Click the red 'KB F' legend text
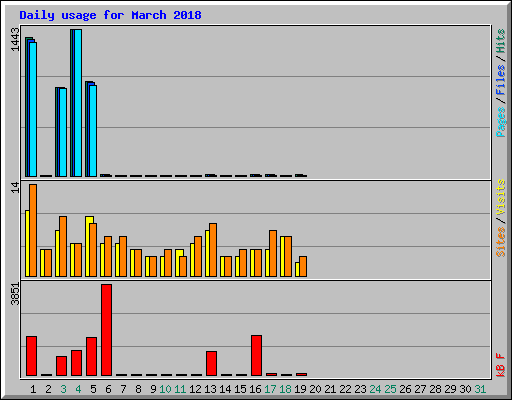 pos(500,365)
